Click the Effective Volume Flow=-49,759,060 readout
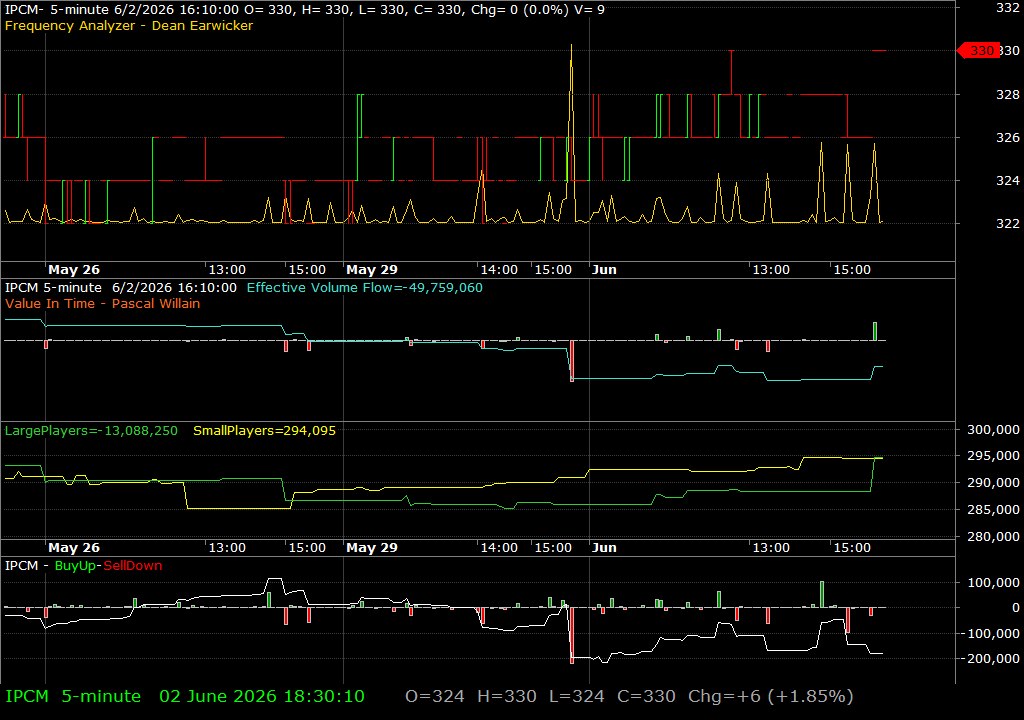 364,287
